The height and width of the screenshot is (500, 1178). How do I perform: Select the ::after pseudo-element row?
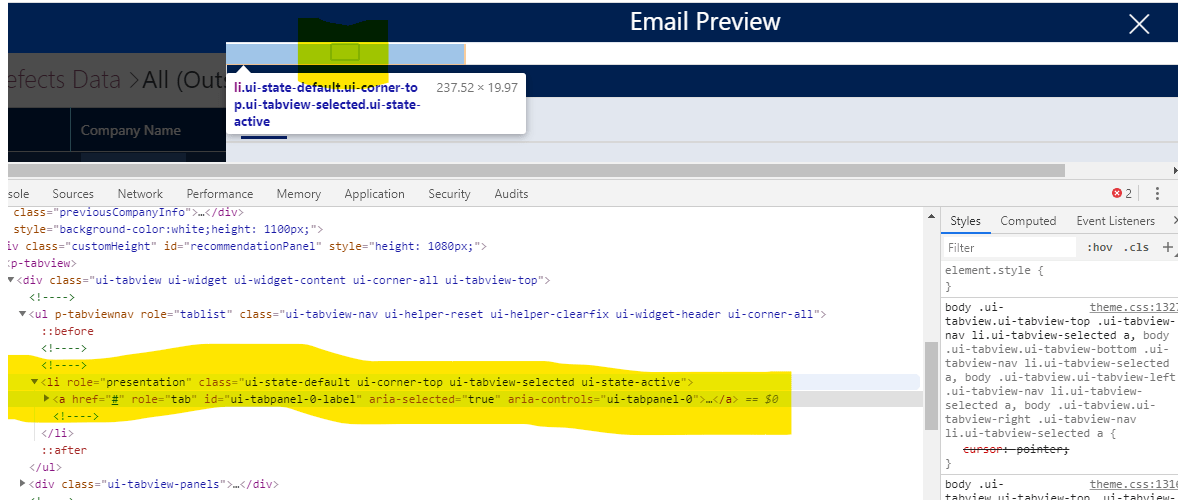tap(64, 450)
